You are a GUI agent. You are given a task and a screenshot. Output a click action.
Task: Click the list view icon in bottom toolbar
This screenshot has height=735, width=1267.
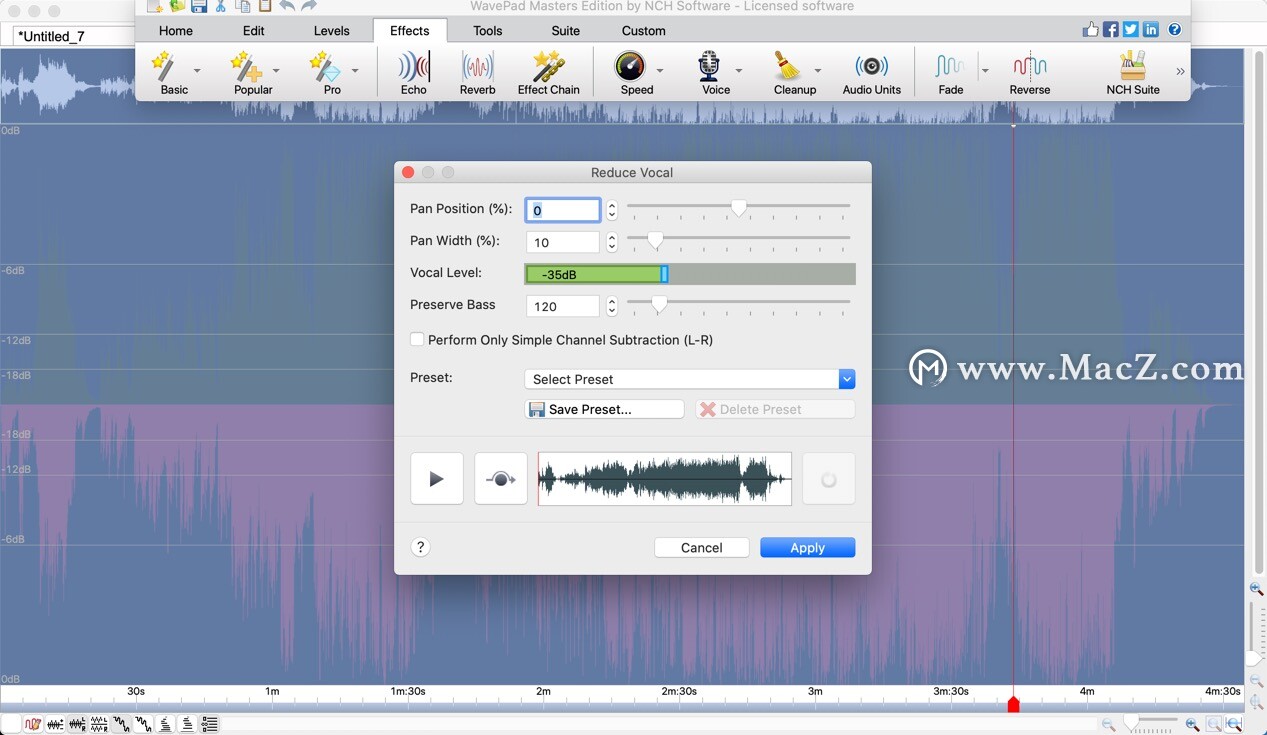209,724
